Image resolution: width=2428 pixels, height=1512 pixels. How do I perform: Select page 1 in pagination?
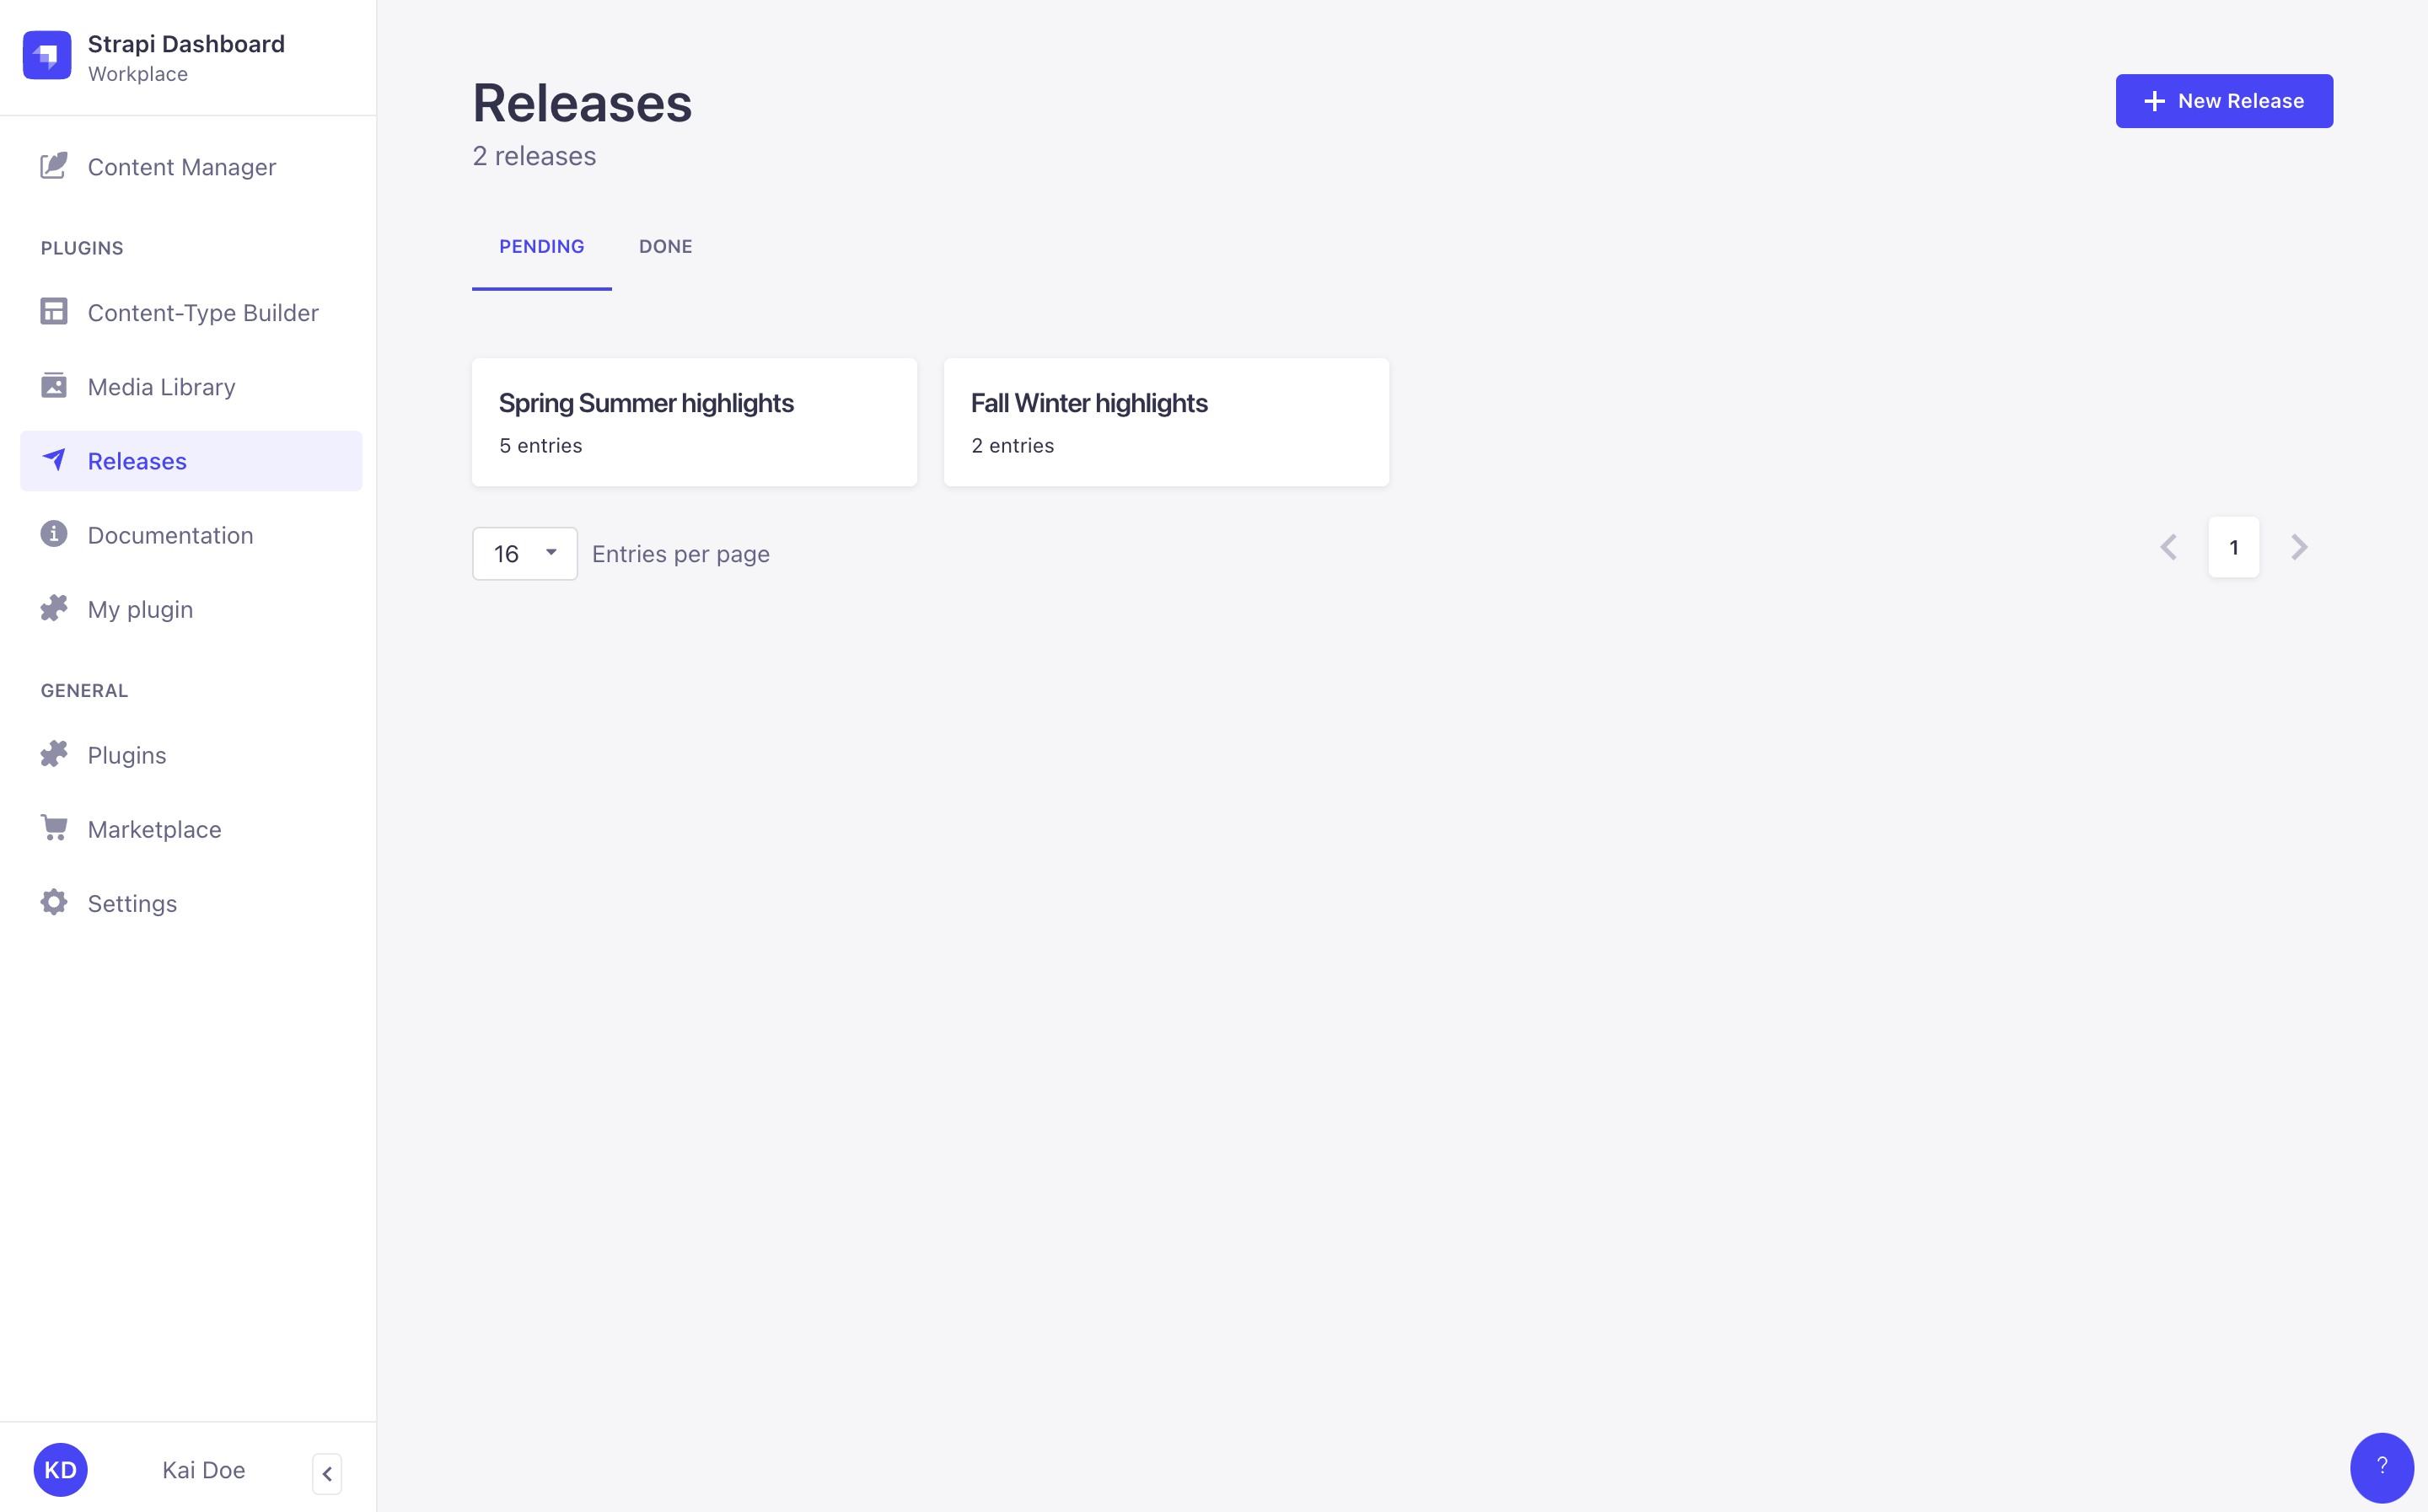pos(2233,547)
